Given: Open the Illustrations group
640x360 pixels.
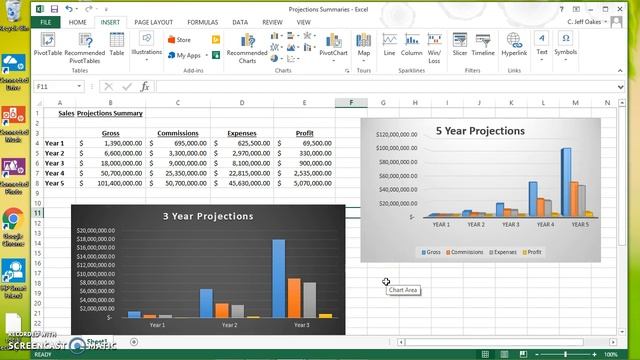Looking at the screenshot, I should point(147,47).
